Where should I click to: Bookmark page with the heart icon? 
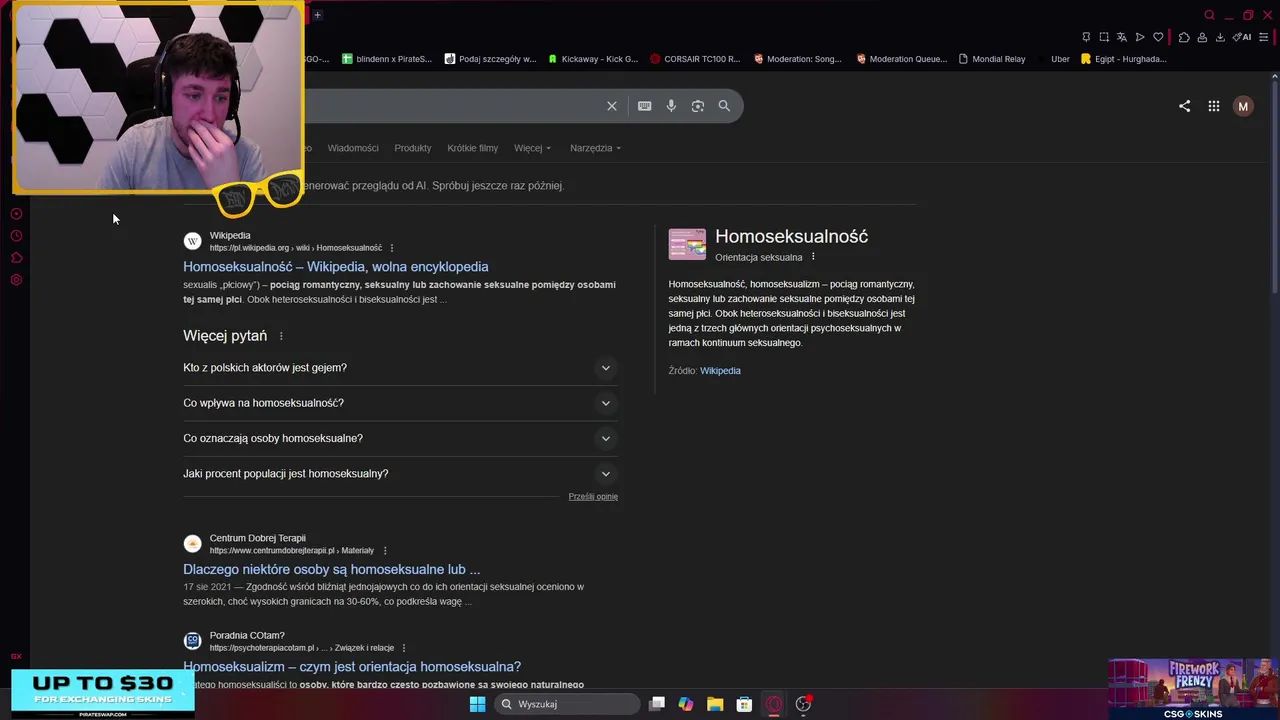tap(1158, 37)
